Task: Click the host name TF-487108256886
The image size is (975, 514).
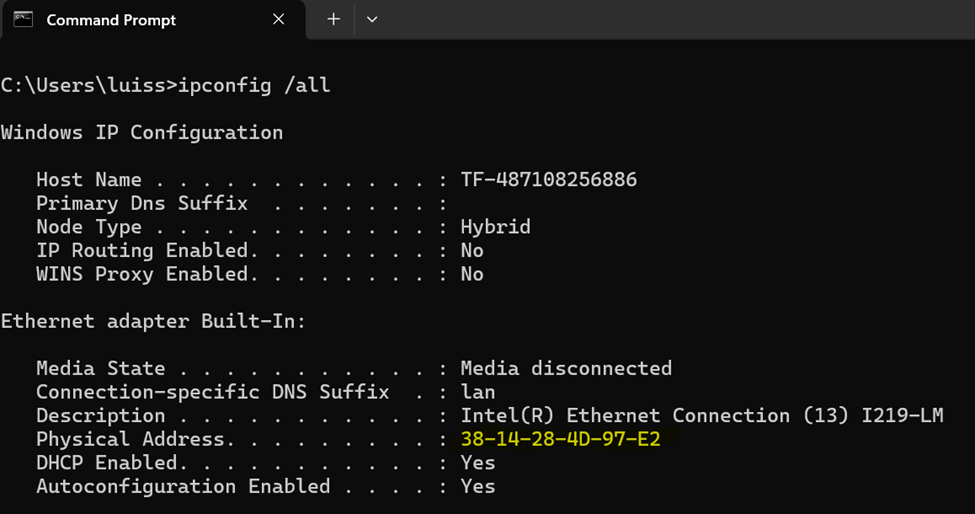Action: coord(548,180)
